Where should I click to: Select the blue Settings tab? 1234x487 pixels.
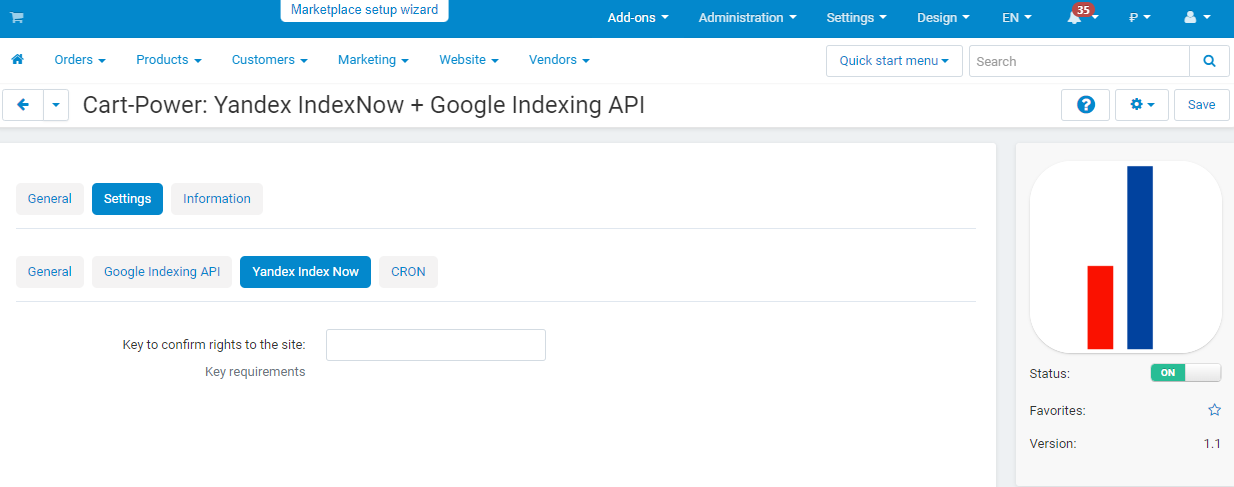[127, 199]
